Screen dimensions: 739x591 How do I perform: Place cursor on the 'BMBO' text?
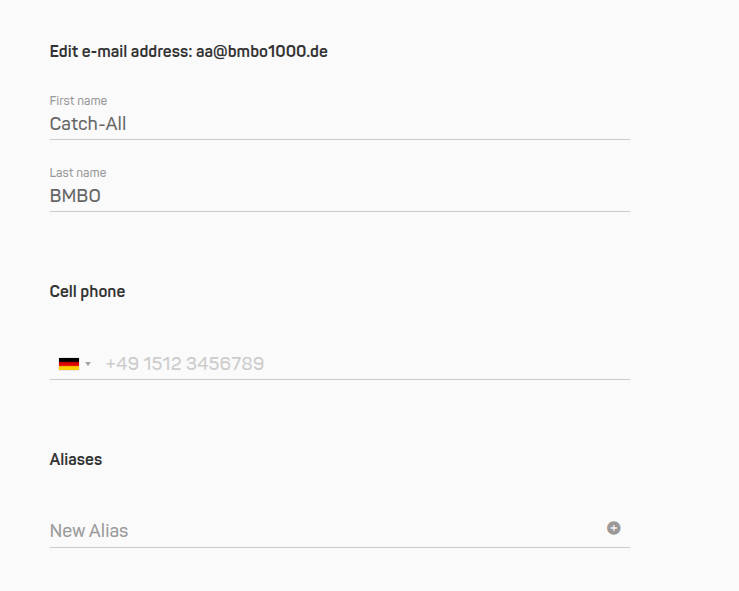coord(75,197)
